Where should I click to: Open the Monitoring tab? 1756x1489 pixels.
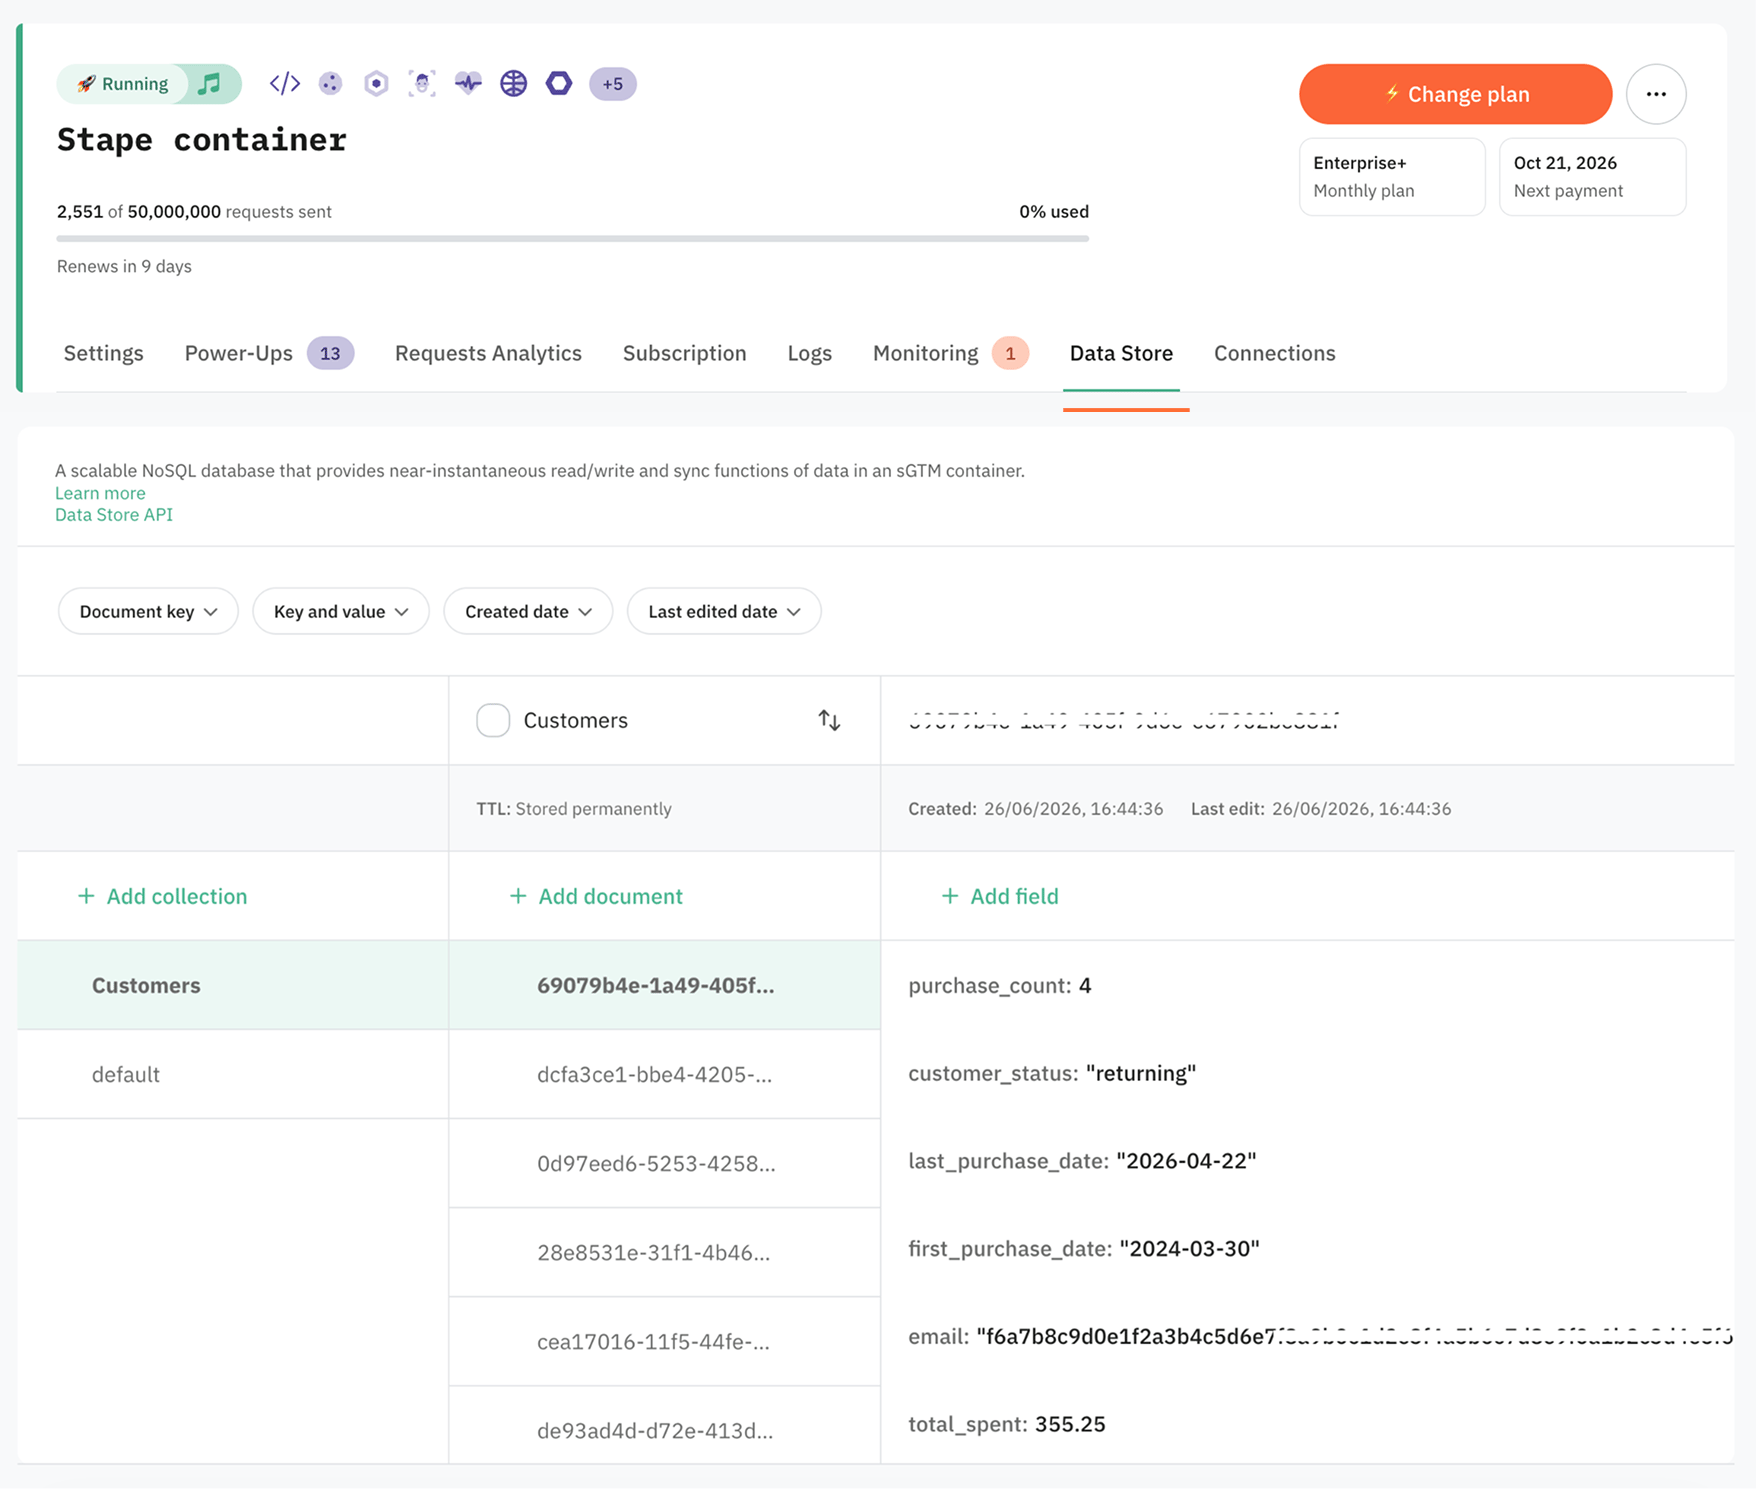tap(950, 353)
